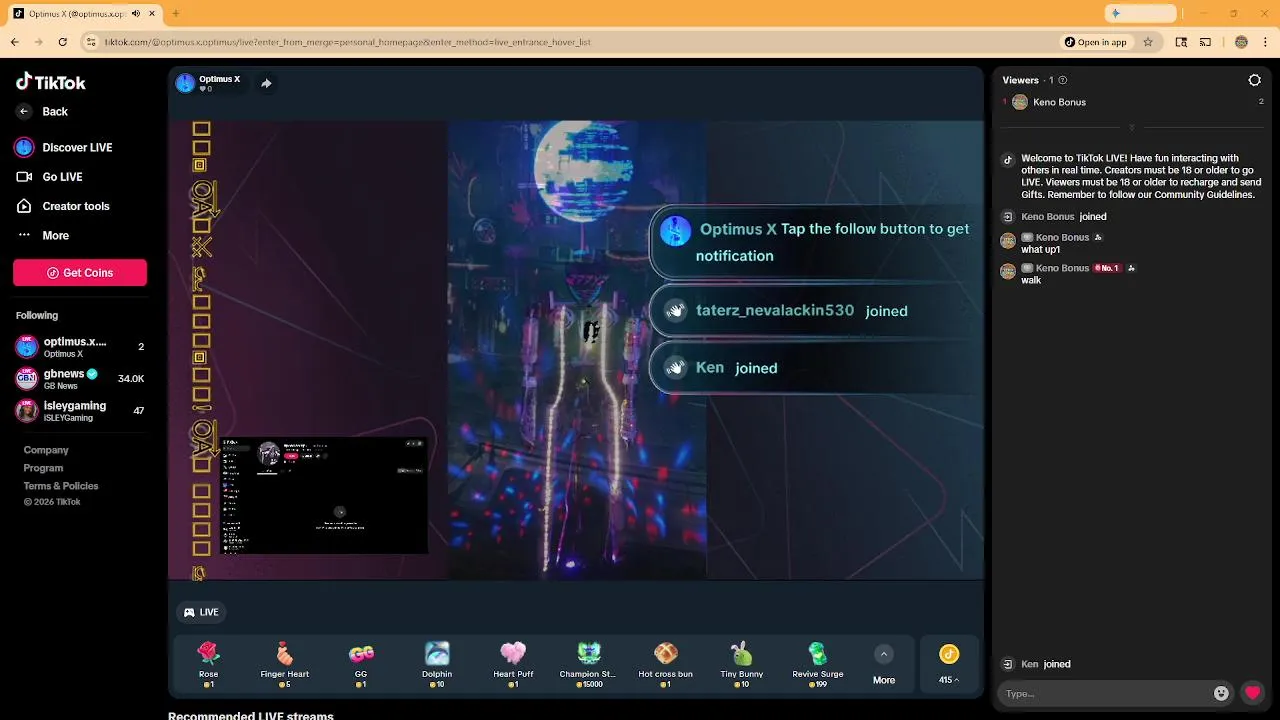Screen dimensions: 1280x720
Task: Send a like with the heart button
Action: point(1252,693)
